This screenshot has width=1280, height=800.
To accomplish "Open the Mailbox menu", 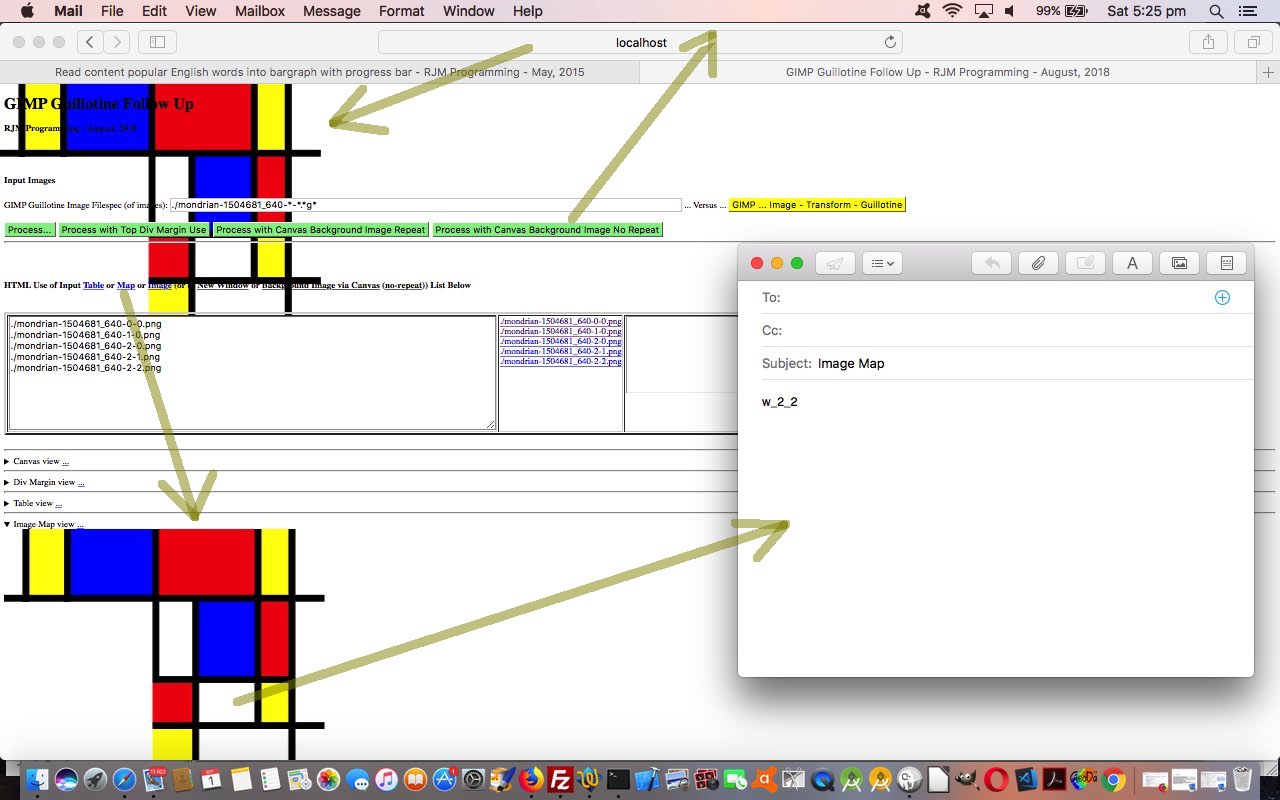I will click(x=260, y=11).
